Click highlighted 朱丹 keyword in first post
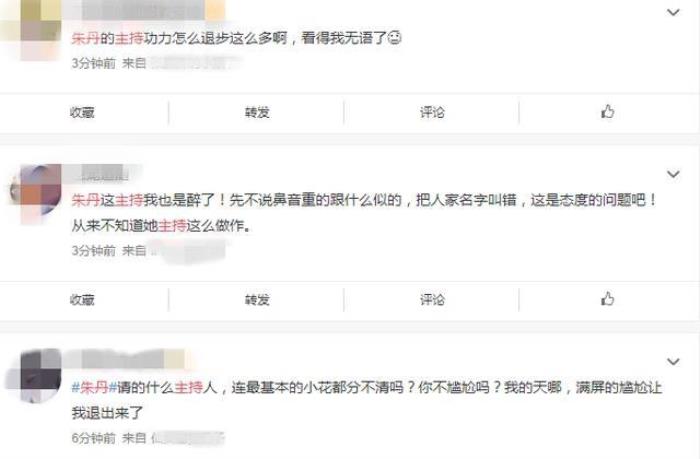700x459 pixels. 86,38
